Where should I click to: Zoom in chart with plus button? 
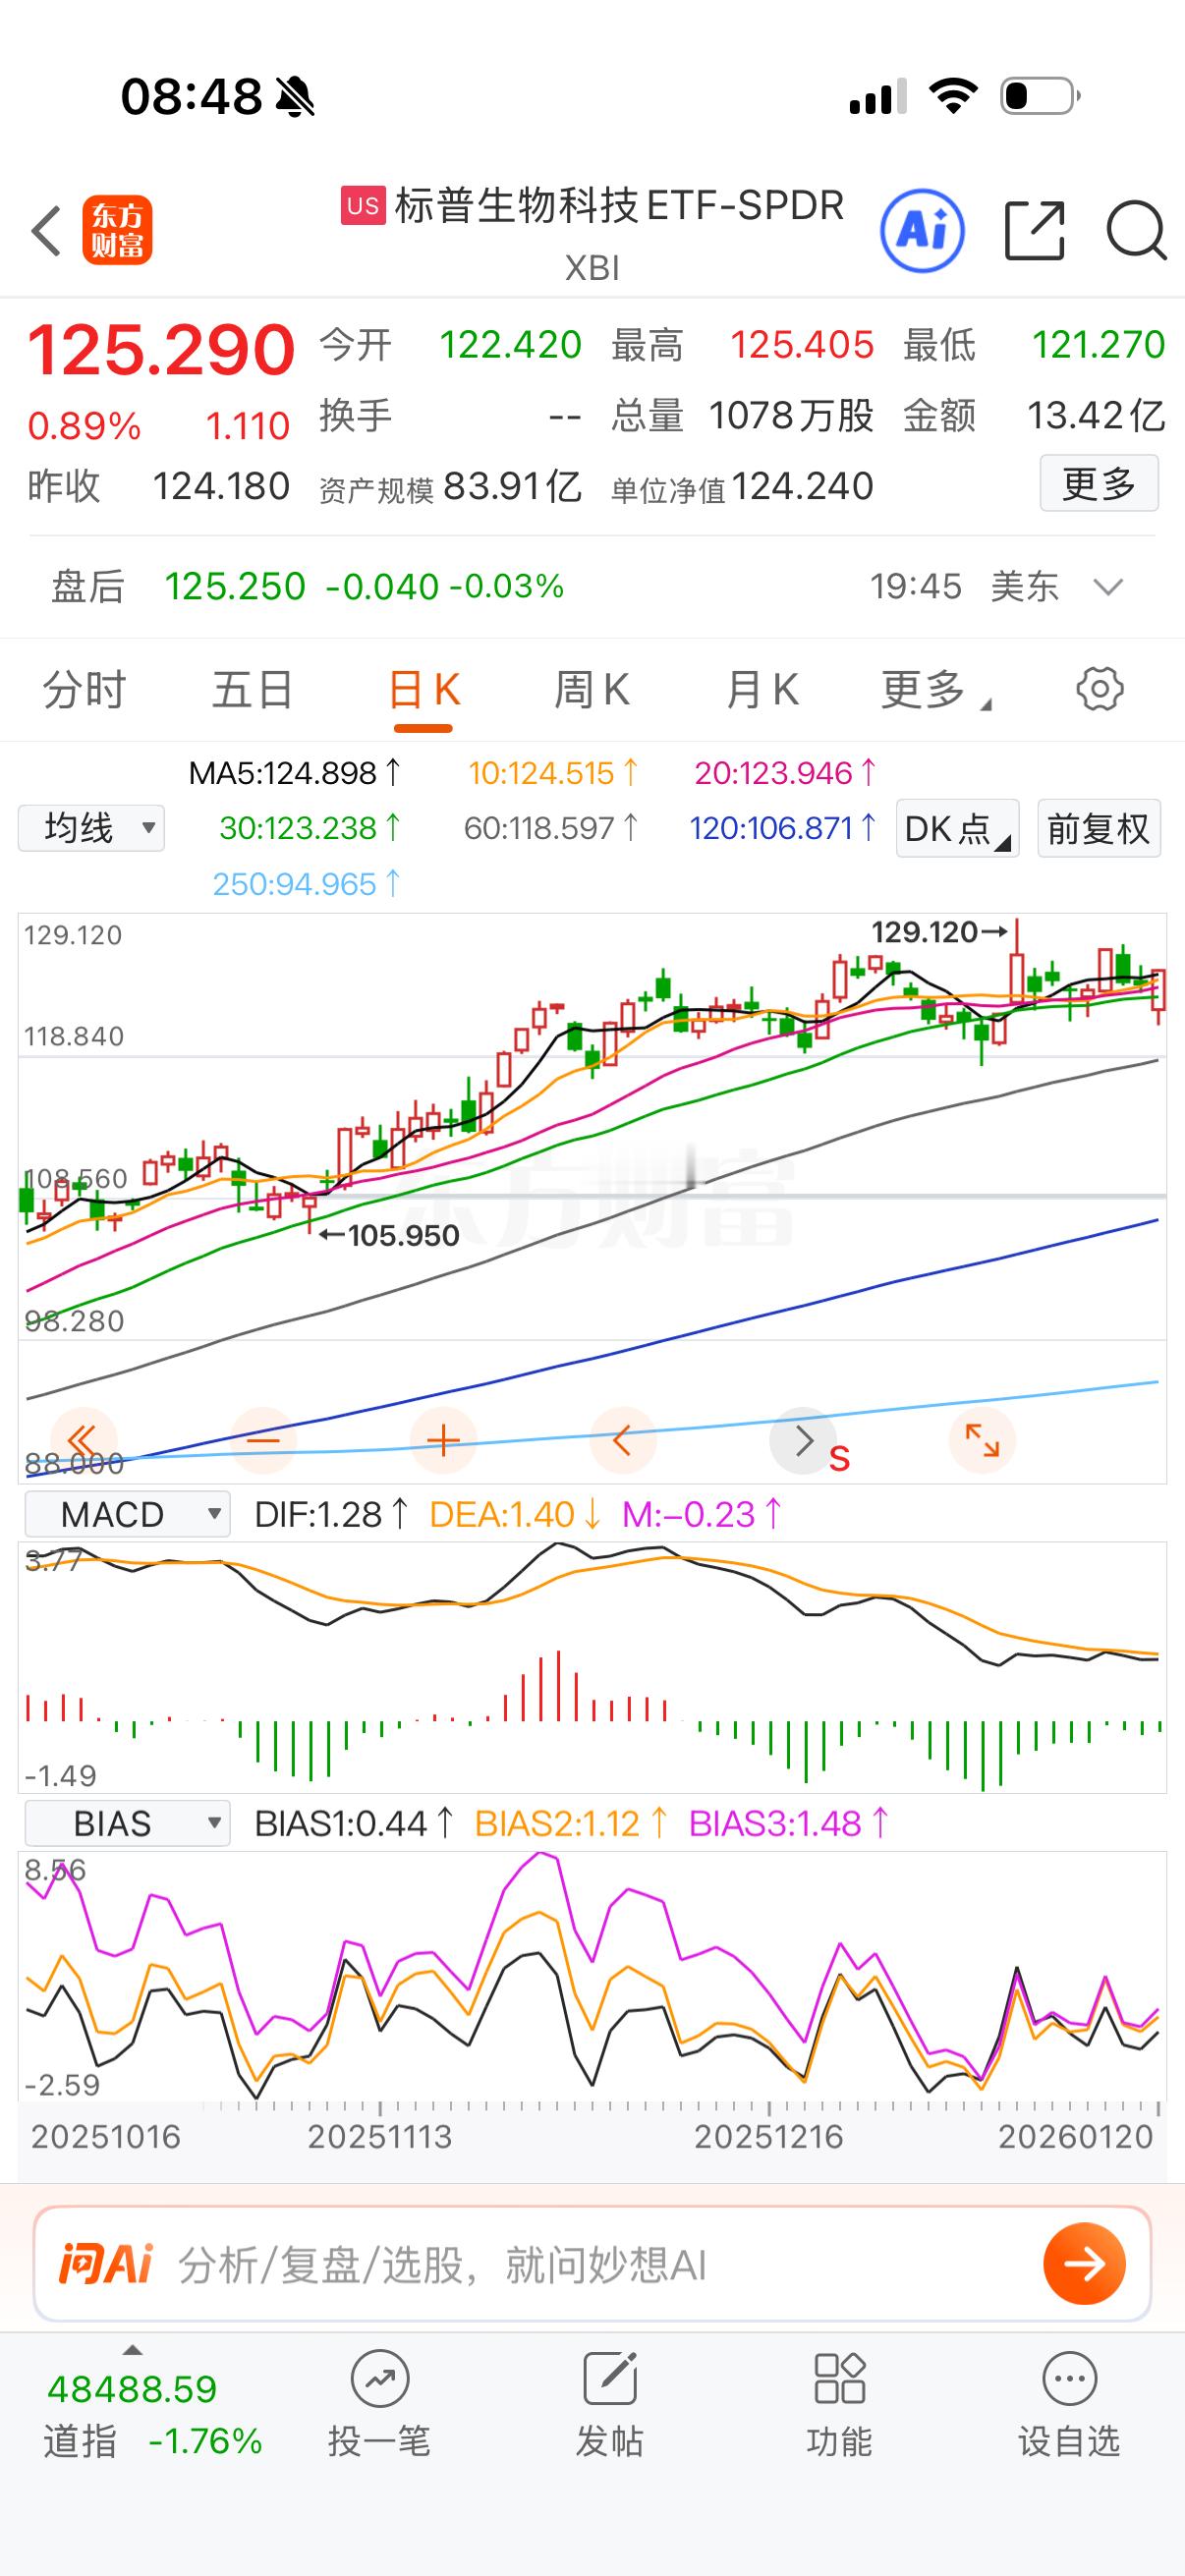(x=443, y=1441)
